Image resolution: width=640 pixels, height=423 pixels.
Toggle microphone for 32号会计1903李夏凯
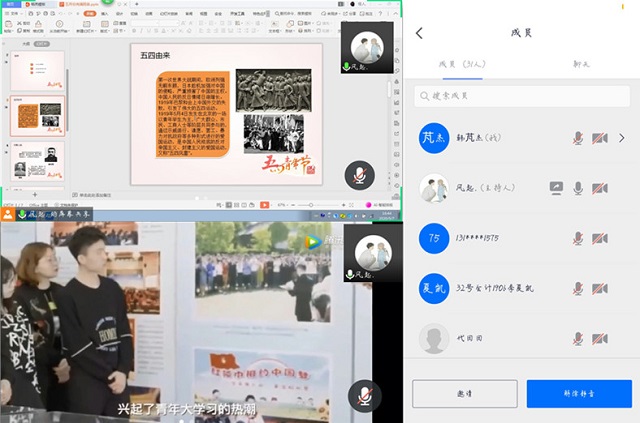pyautogui.click(x=578, y=288)
